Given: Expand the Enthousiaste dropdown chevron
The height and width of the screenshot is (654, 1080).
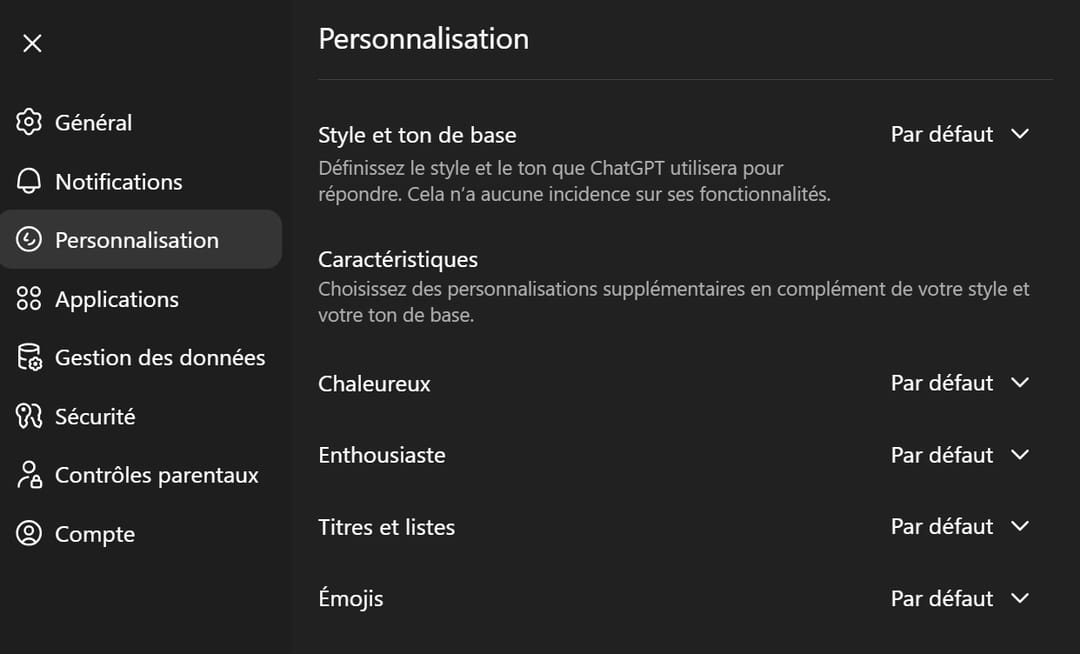Looking at the screenshot, I should pos(1020,455).
